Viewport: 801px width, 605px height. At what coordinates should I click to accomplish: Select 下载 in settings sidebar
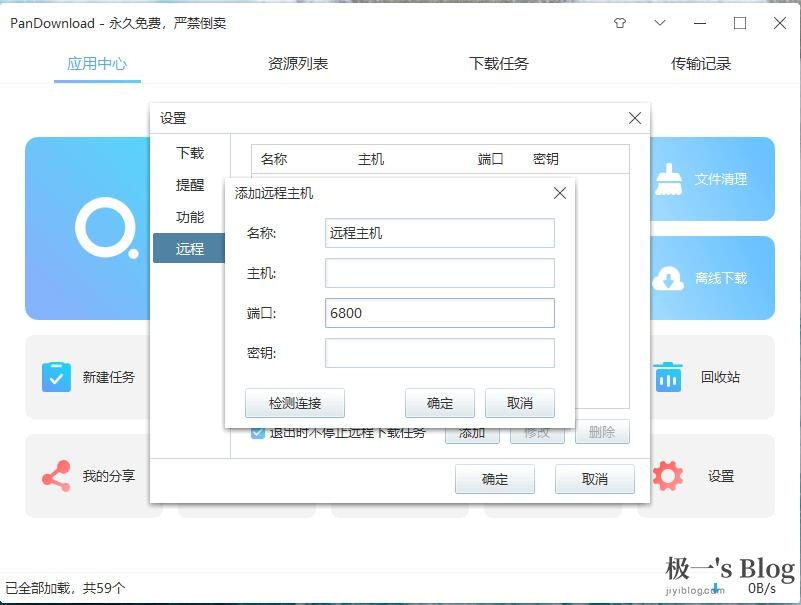pos(190,153)
